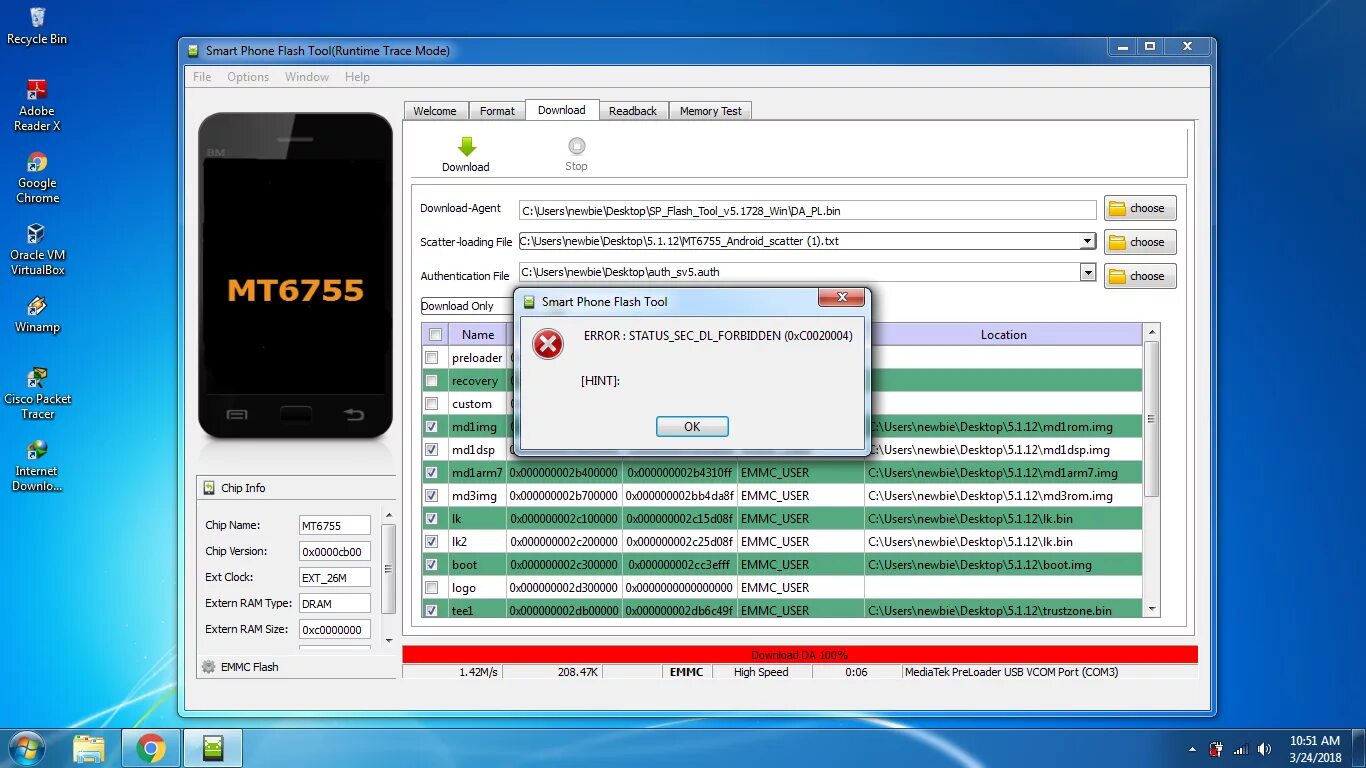Click the Download-Agent path field
This screenshot has width=1366, height=768.
coord(808,211)
